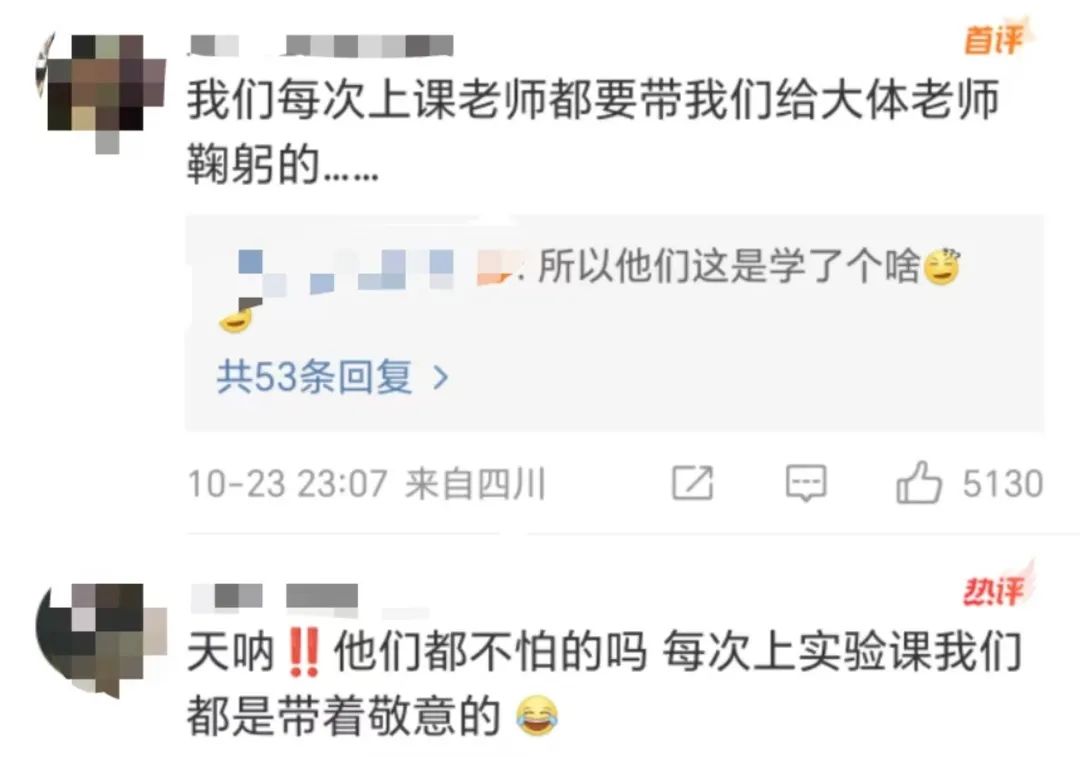Tap the laughing-crying emoji after 敬意的
Viewport: 1080px width, 757px height.
coord(537,716)
